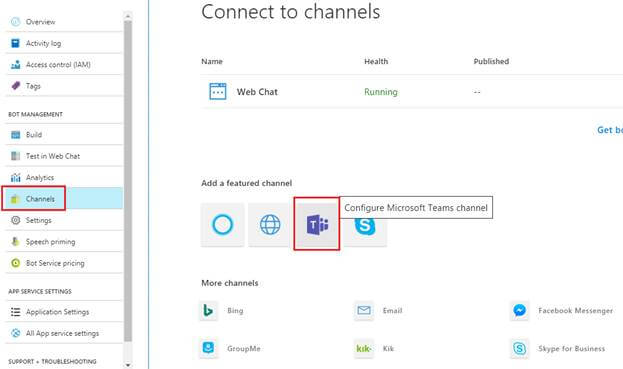Click the sidebar scrollbar up arrow

[128, 16]
